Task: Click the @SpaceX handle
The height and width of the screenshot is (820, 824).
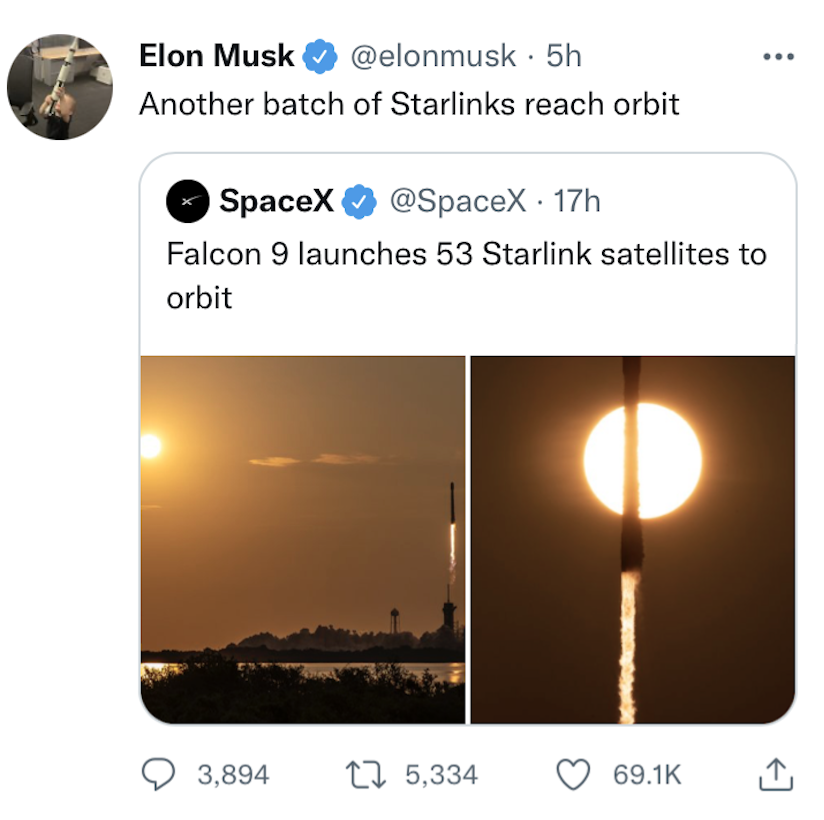Action: [456, 201]
